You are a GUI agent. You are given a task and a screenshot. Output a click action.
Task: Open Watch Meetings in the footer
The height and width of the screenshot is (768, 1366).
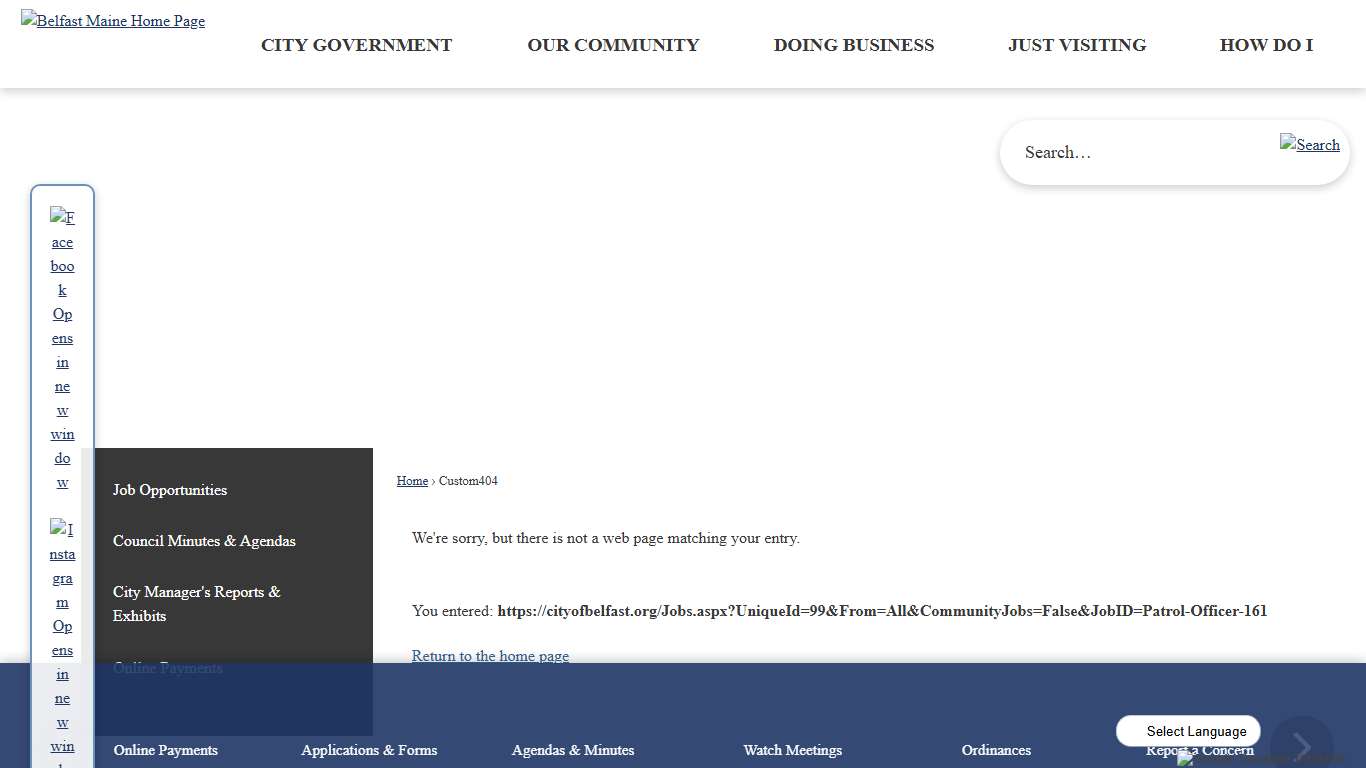coord(792,750)
